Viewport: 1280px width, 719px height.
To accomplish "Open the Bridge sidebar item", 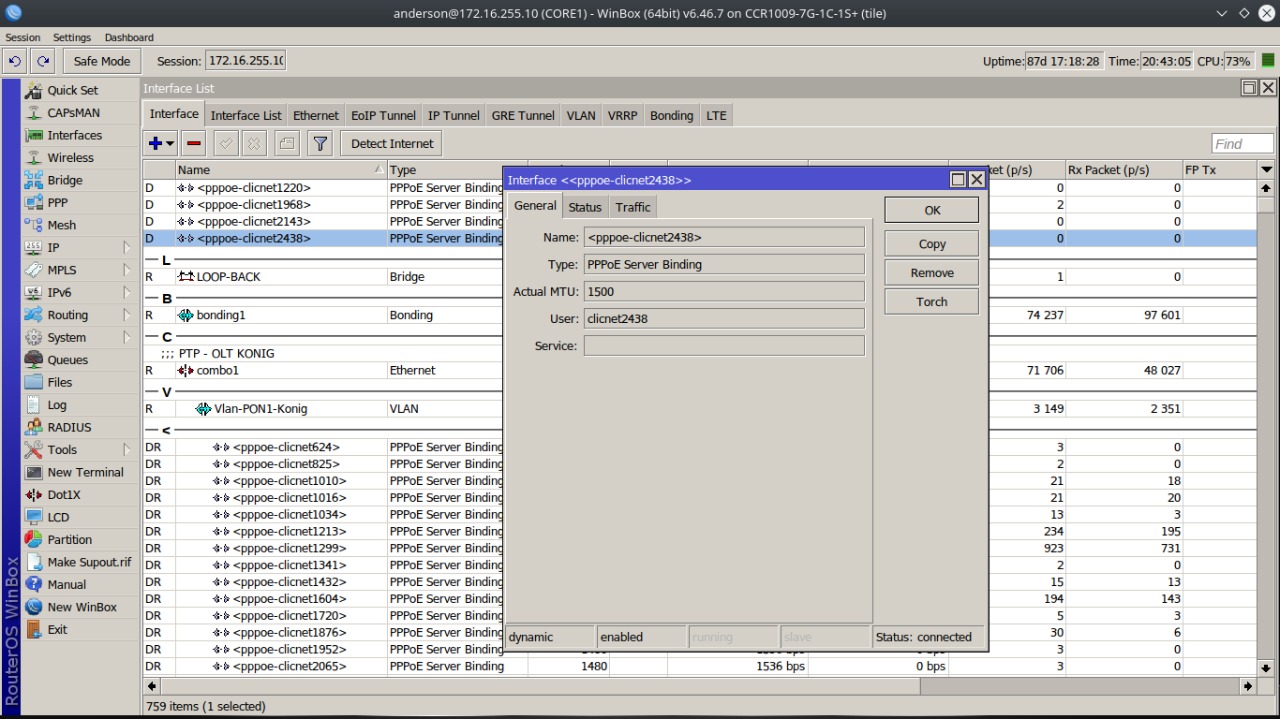I will (65, 180).
